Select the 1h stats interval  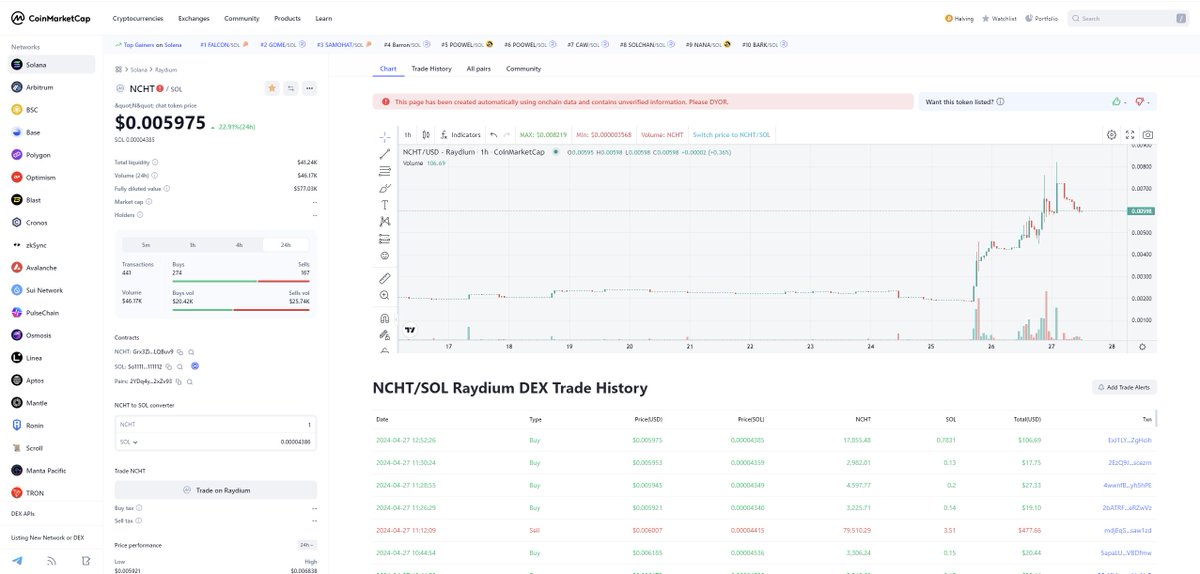click(192, 244)
